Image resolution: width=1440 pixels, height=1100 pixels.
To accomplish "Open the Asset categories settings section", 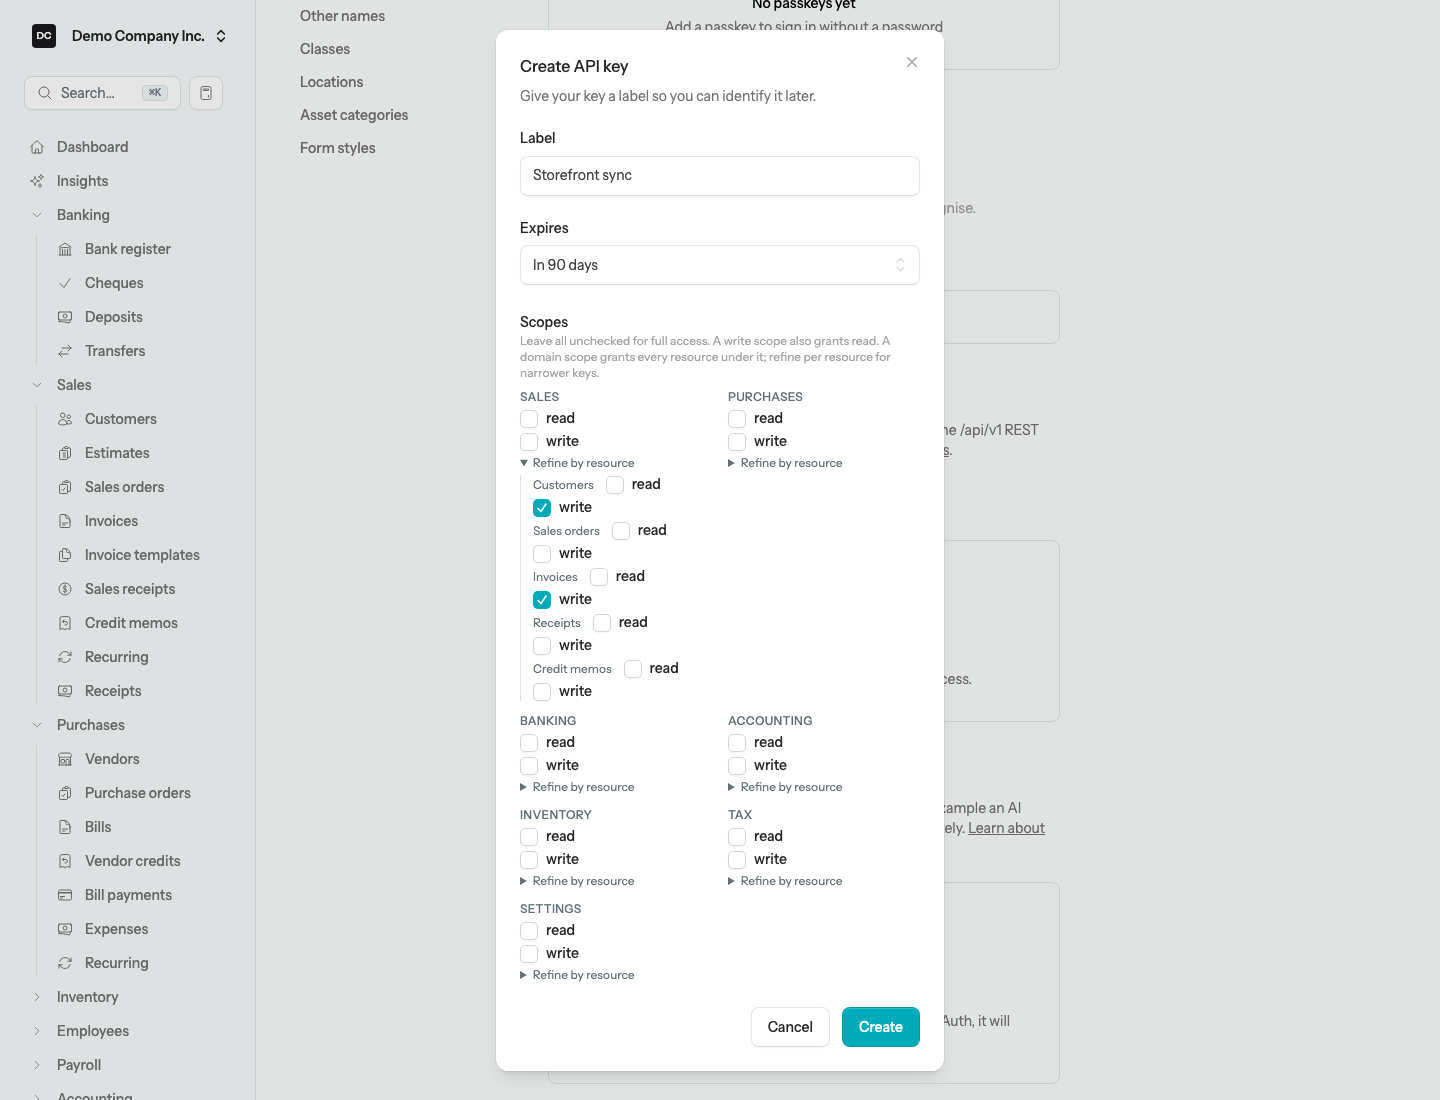I will pos(354,115).
